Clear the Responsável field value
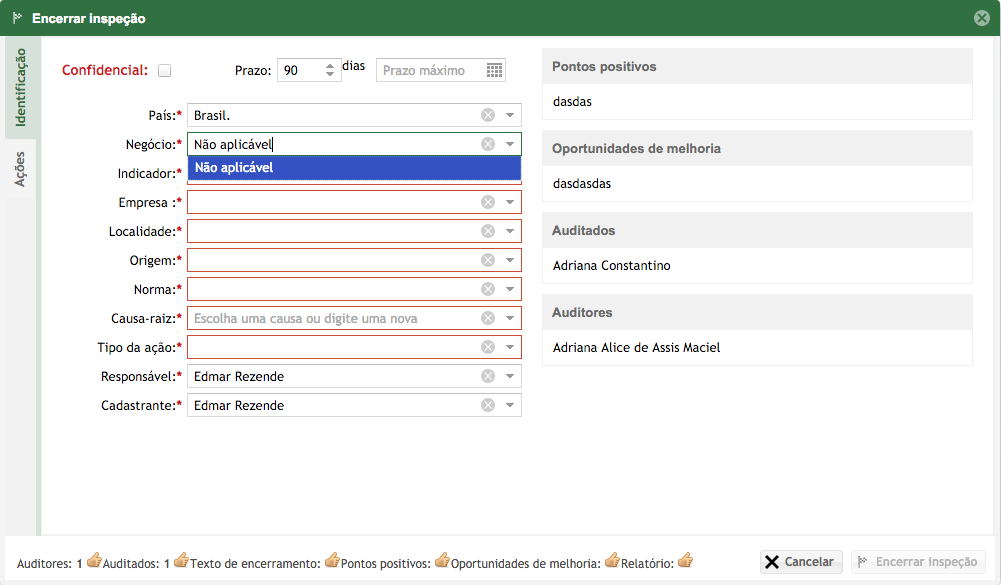The width and height of the screenshot is (1001, 585). [x=488, y=376]
